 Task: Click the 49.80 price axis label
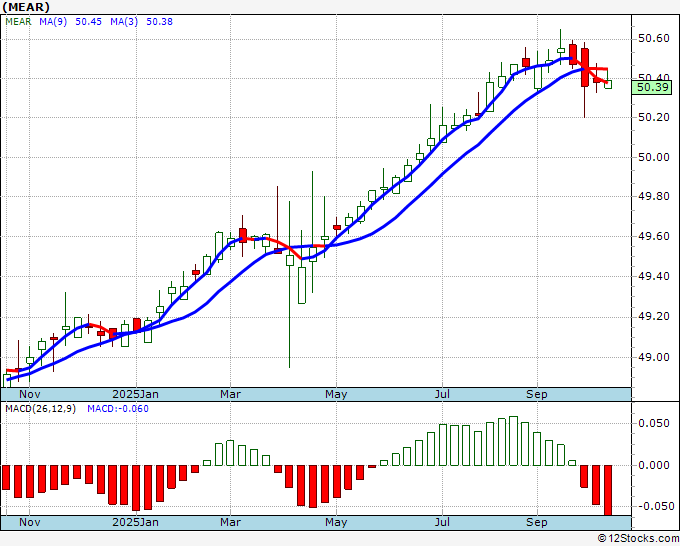pos(654,196)
